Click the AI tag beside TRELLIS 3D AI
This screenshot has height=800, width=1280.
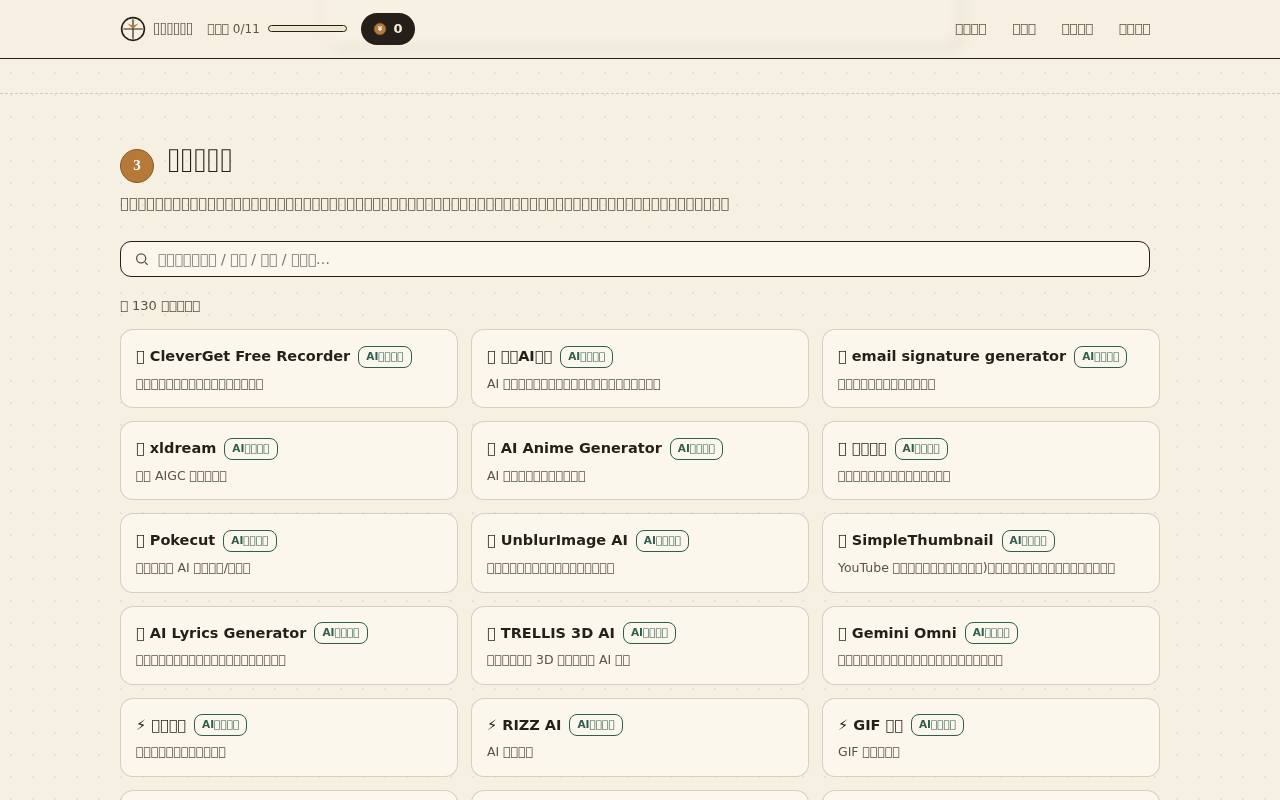coord(649,633)
